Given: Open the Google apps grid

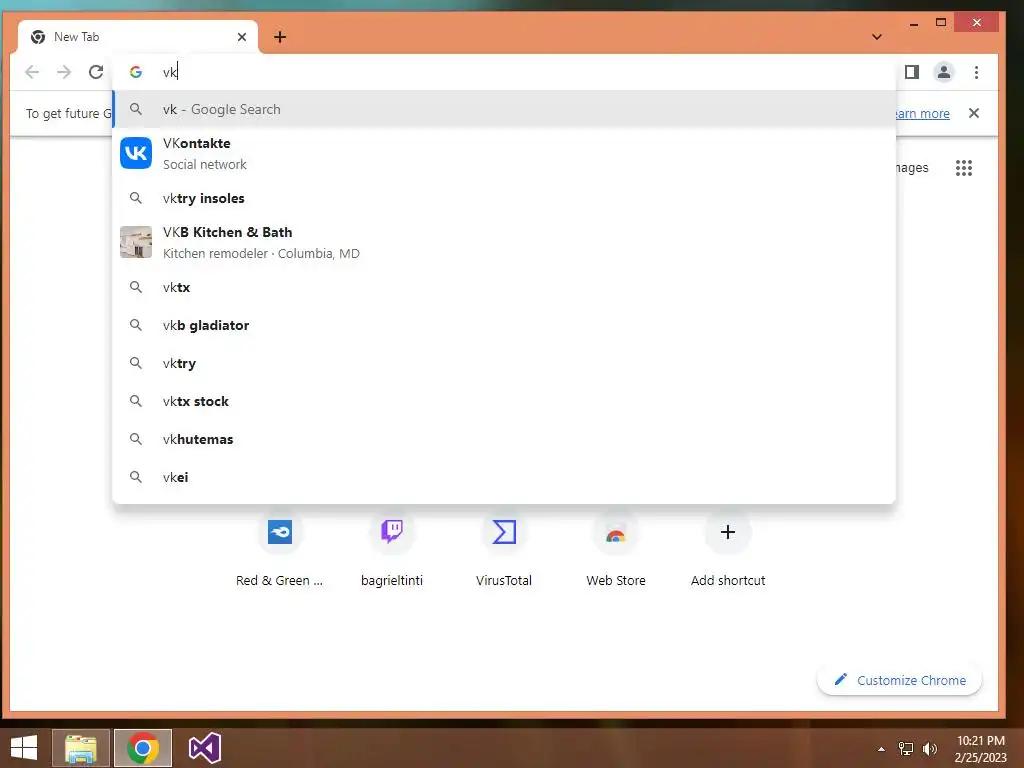Looking at the screenshot, I should tap(964, 168).
